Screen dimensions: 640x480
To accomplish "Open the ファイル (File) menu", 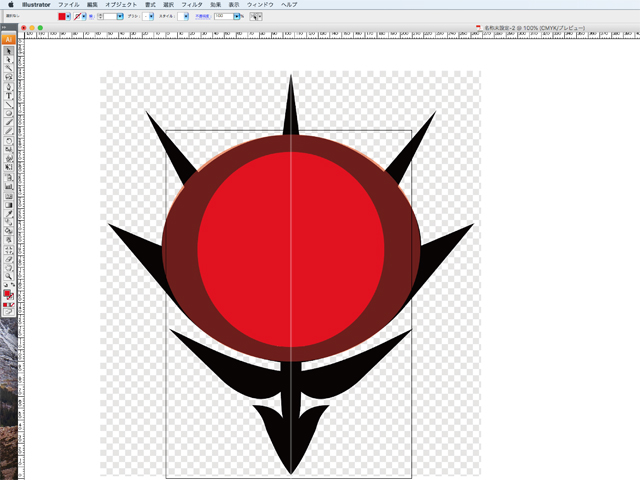I will point(69,4).
